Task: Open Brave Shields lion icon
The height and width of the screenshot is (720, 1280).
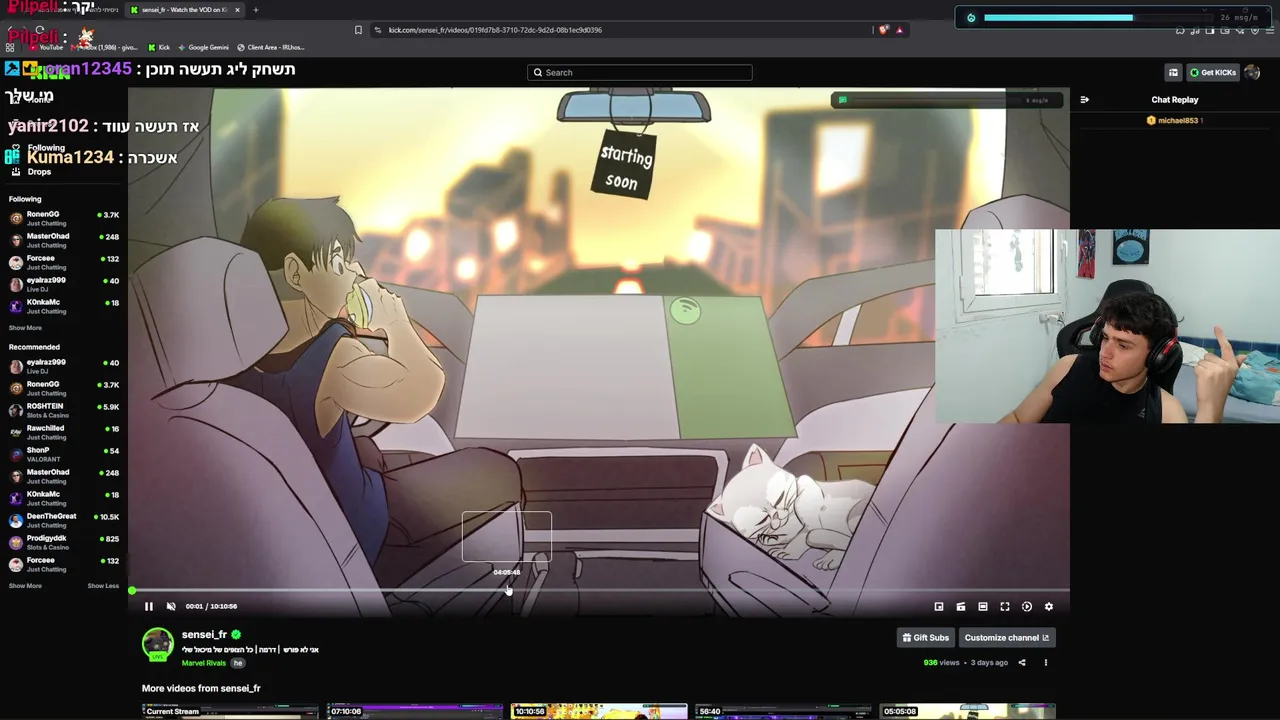Action: [x=883, y=30]
